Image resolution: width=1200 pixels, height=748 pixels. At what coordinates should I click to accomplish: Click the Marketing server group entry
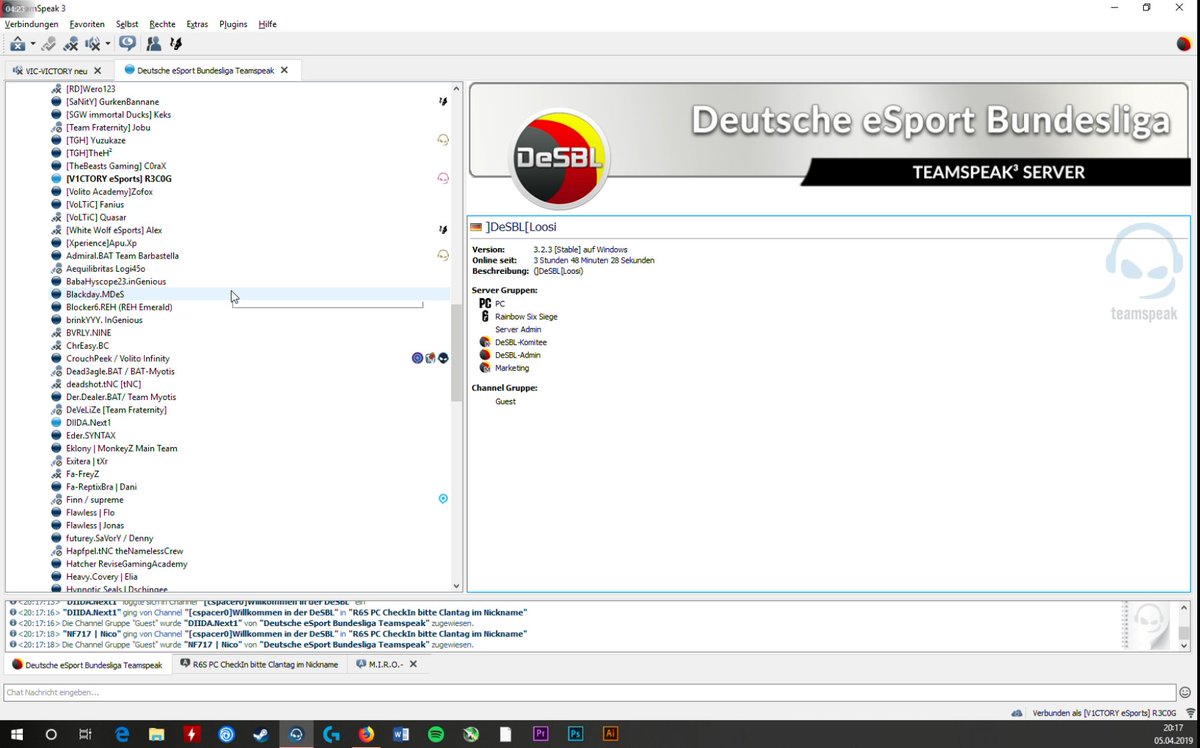click(512, 368)
